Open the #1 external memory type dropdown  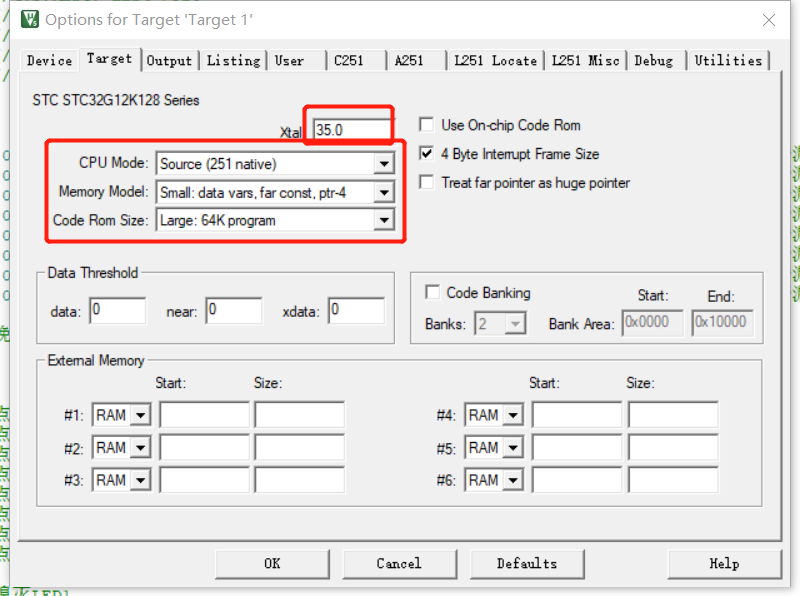point(140,416)
